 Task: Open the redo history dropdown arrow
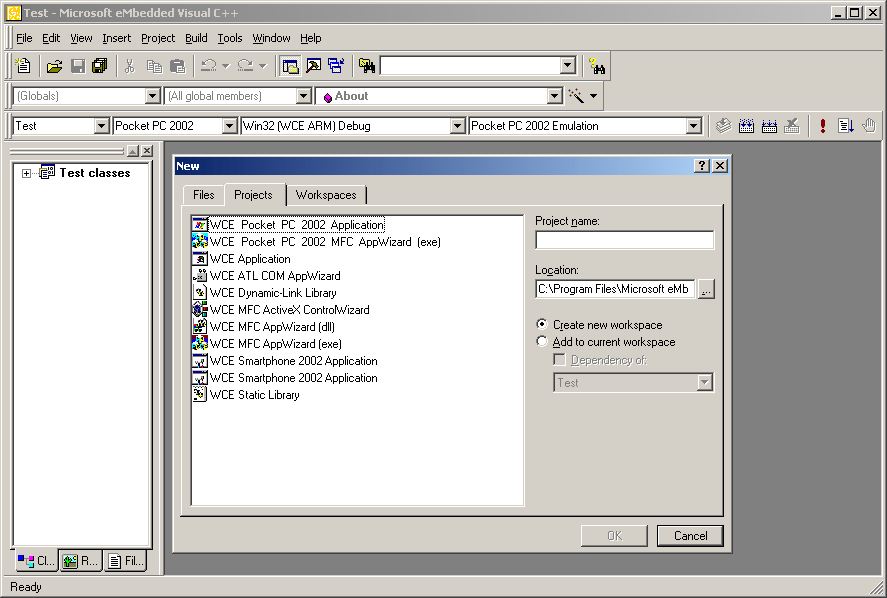262,66
